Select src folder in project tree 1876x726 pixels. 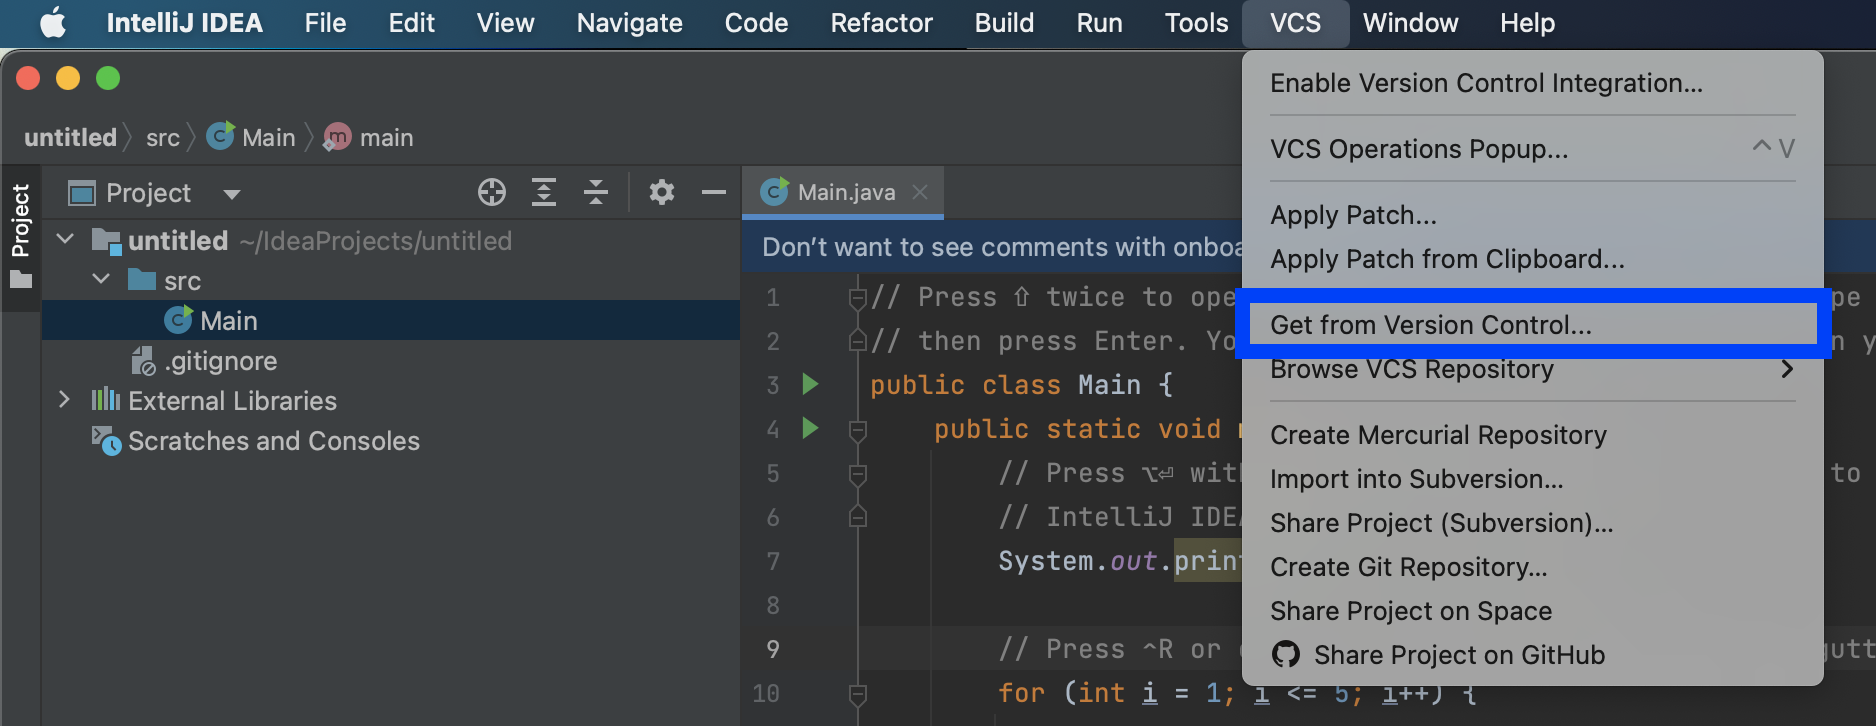tap(391, 280)
